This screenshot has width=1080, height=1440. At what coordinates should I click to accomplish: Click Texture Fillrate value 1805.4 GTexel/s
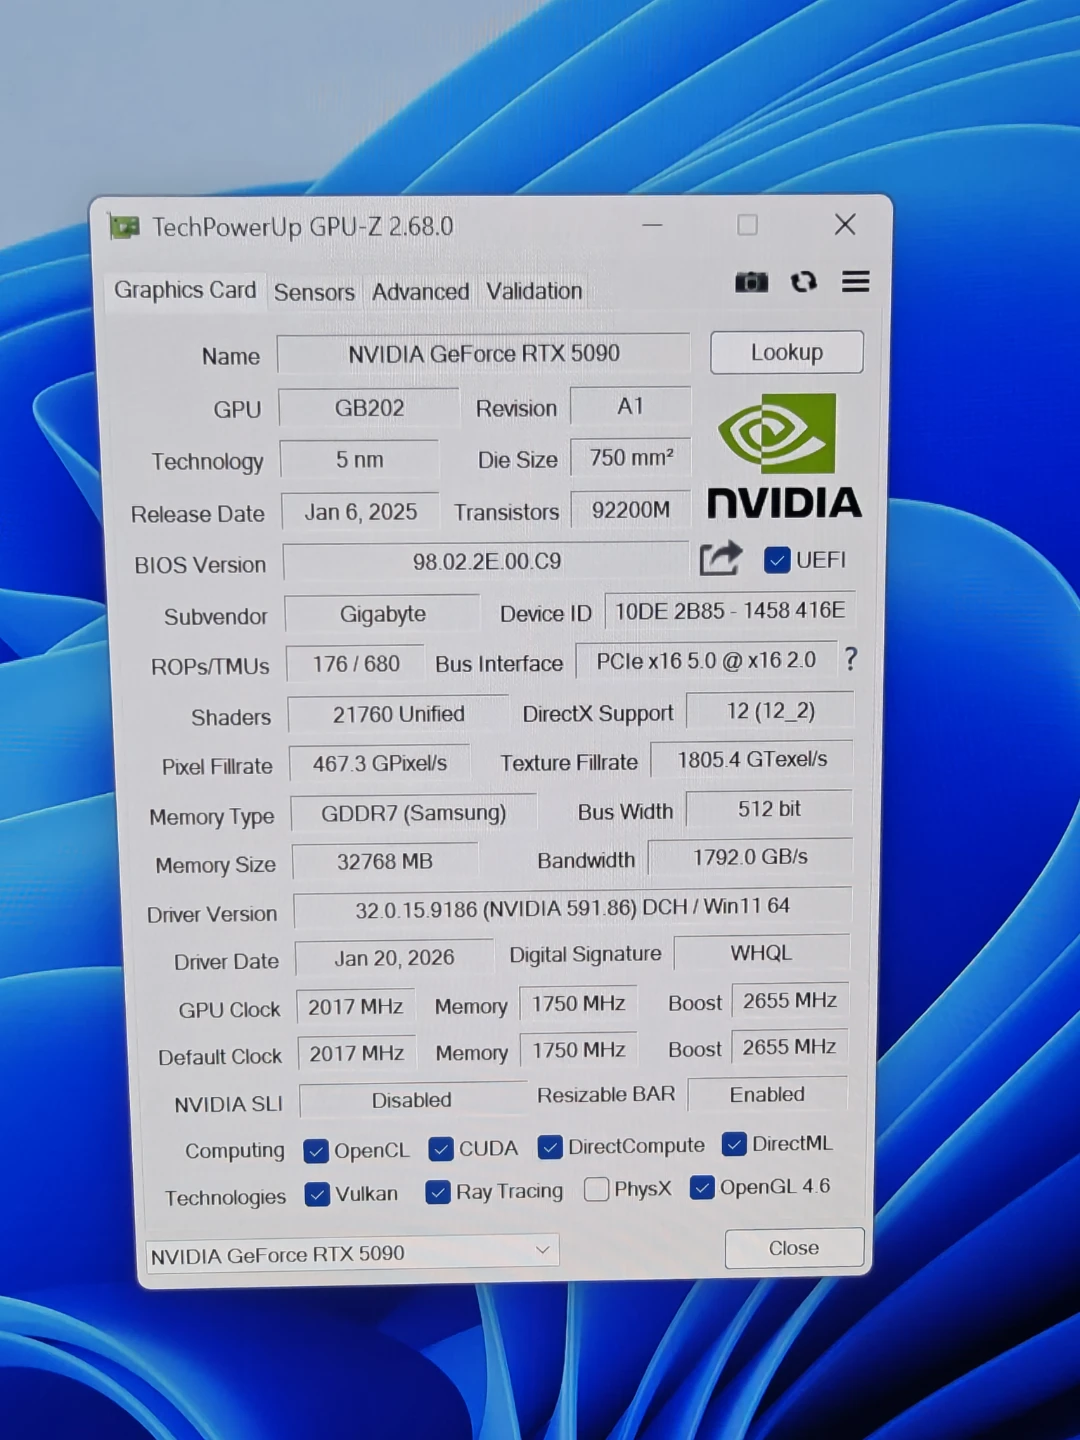click(x=753, y=759)
